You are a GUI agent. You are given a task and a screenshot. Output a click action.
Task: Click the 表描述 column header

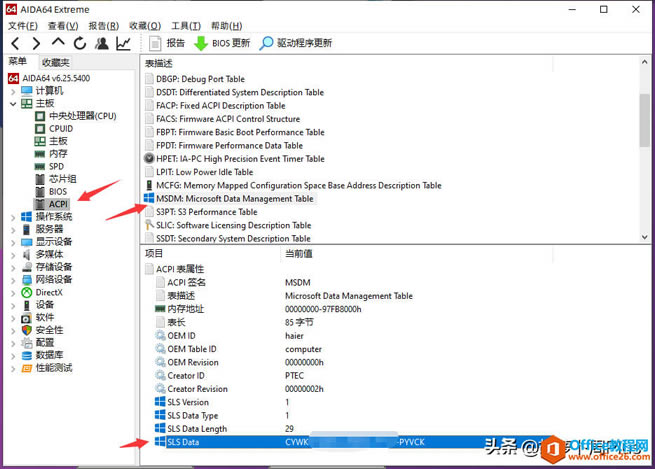(159, 63)
